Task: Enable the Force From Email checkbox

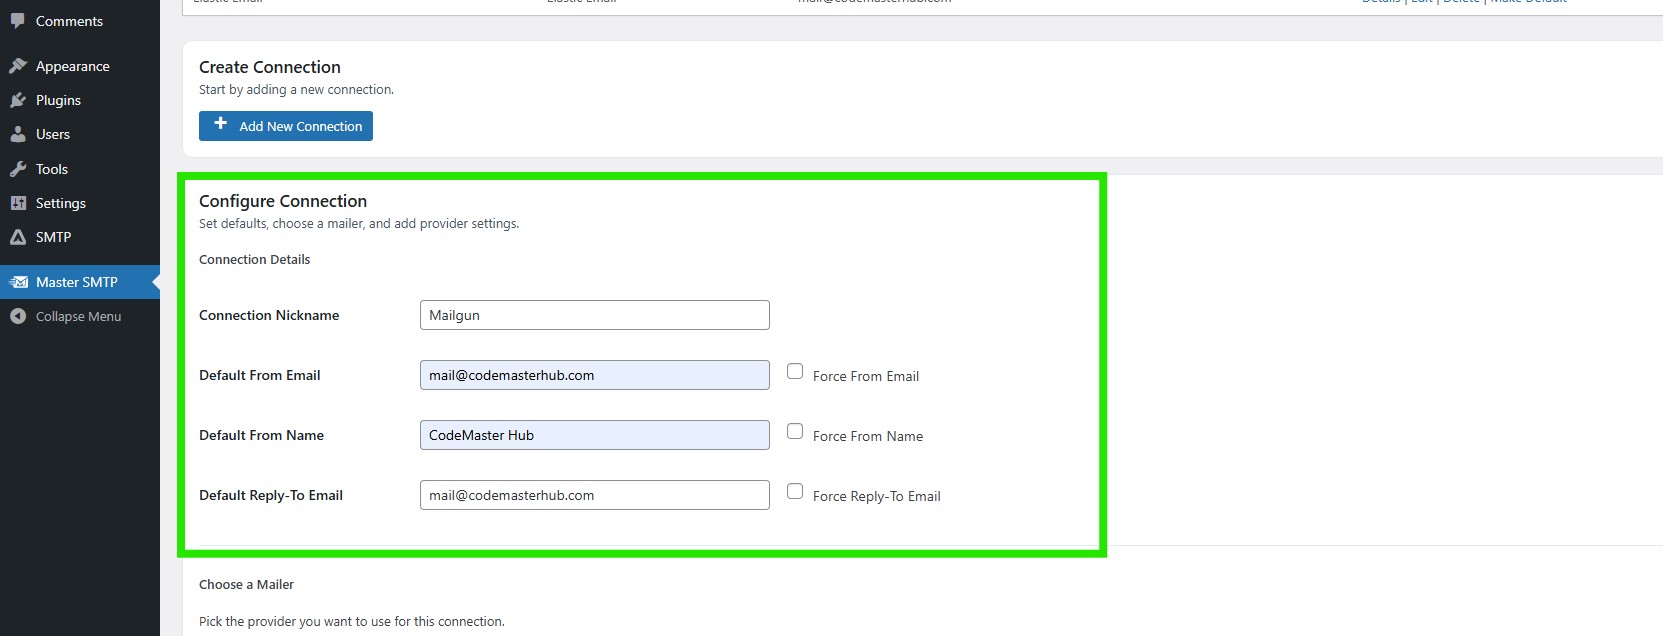Action: coord(795,371)
